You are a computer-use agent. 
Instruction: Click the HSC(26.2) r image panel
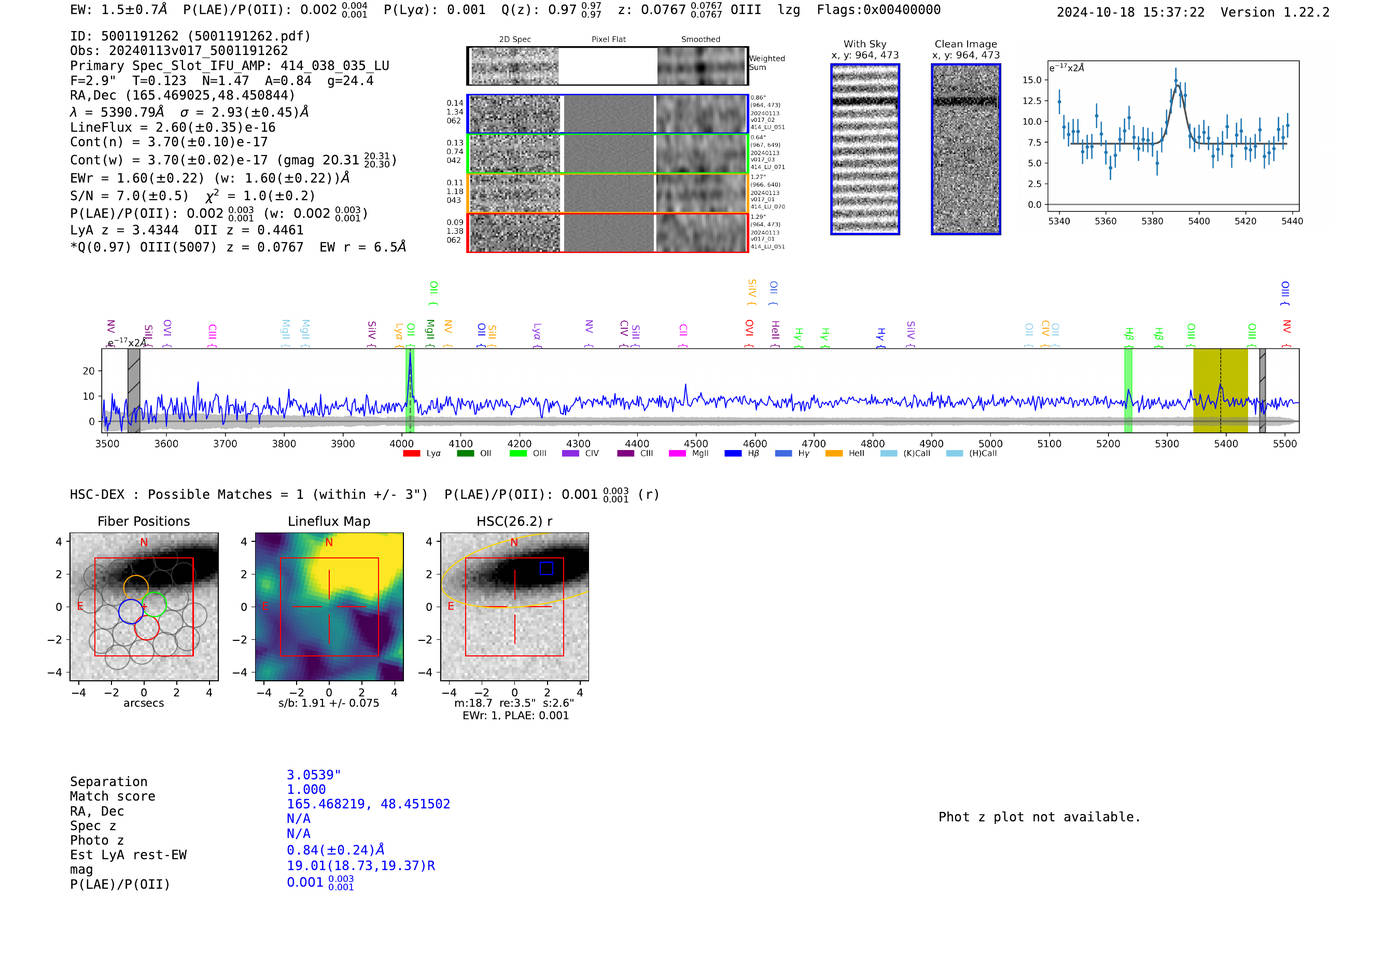(514, 607)
